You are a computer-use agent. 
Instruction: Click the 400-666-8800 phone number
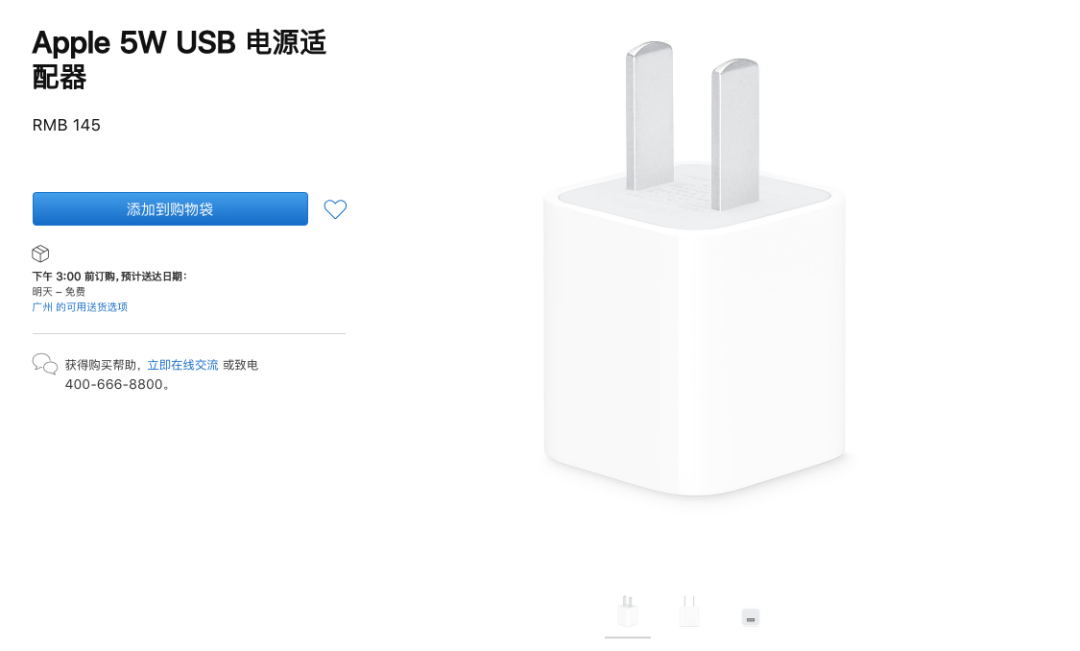point(114,385)
